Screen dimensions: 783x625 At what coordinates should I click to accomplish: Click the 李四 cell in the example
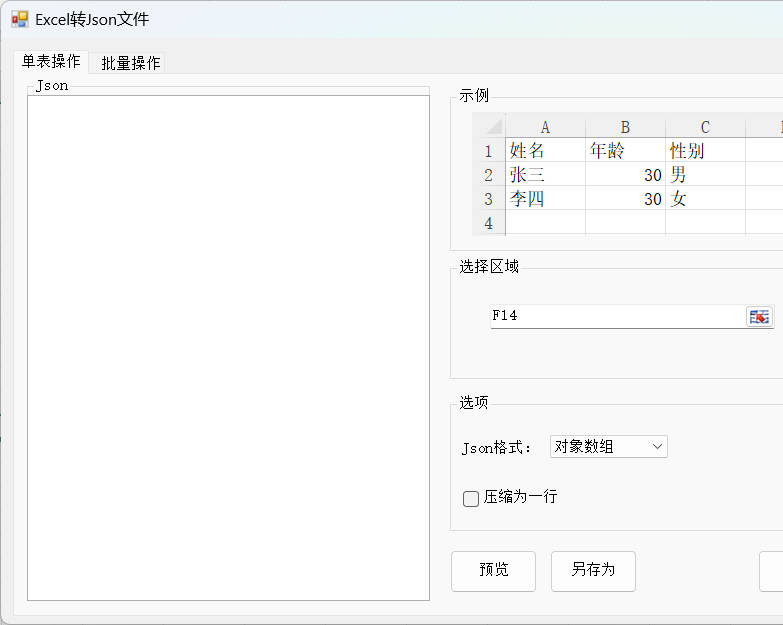click(545, 199)
